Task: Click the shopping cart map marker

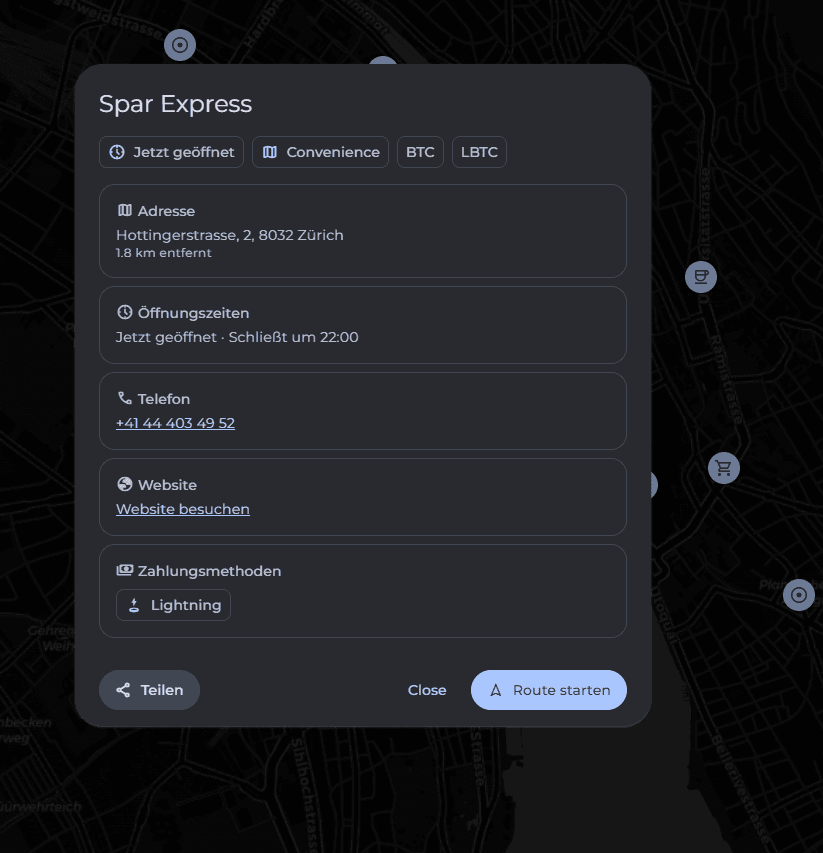Action: [x=724, y=467]
